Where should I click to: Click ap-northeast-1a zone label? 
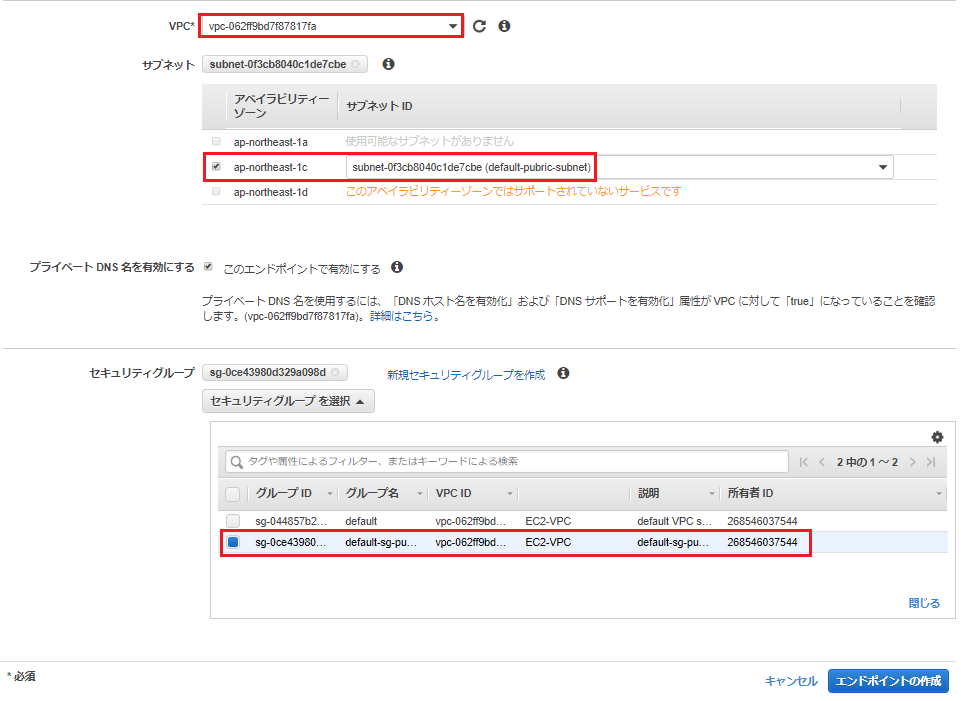270,142
